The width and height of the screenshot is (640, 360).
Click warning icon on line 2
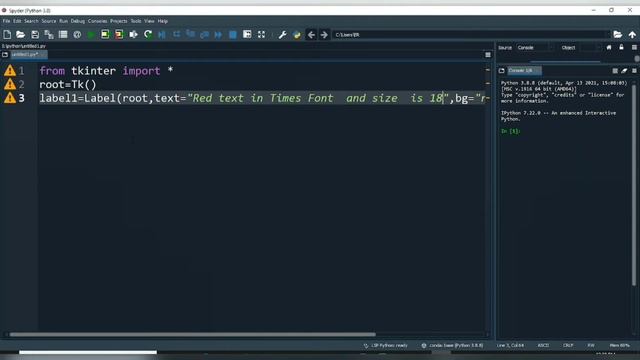tap(10, 84)
